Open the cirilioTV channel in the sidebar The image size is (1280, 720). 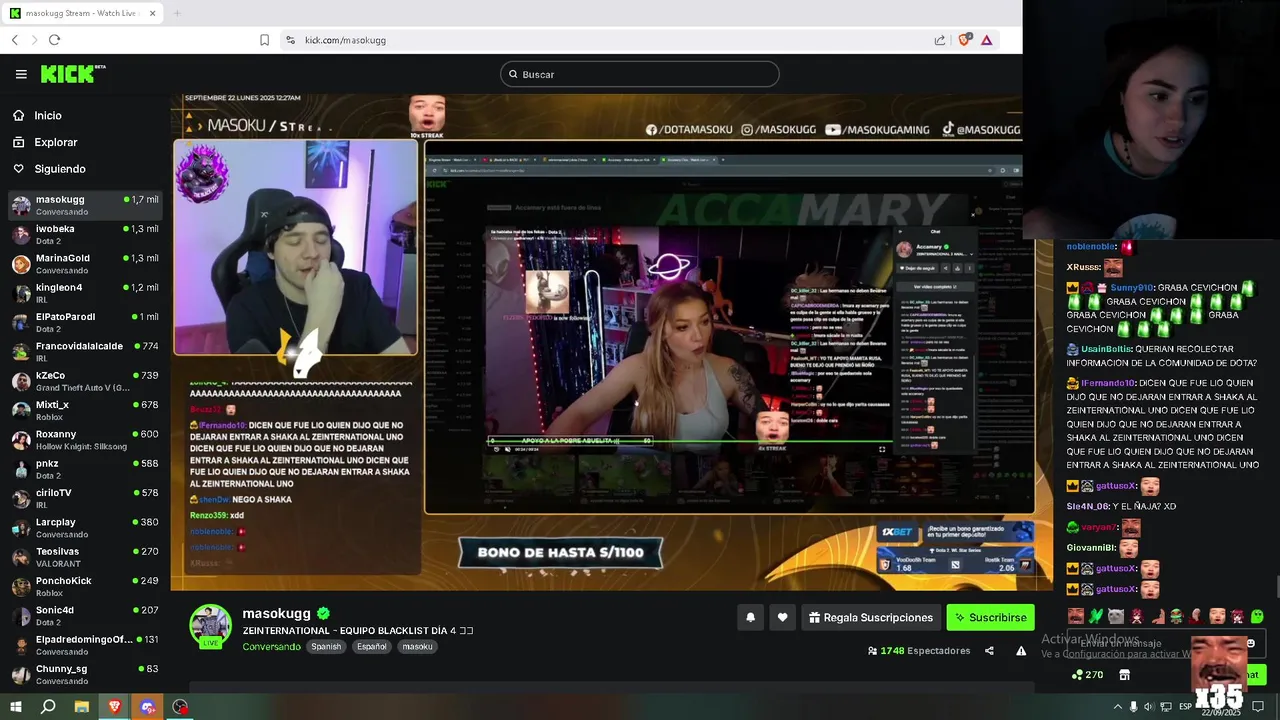85,498
